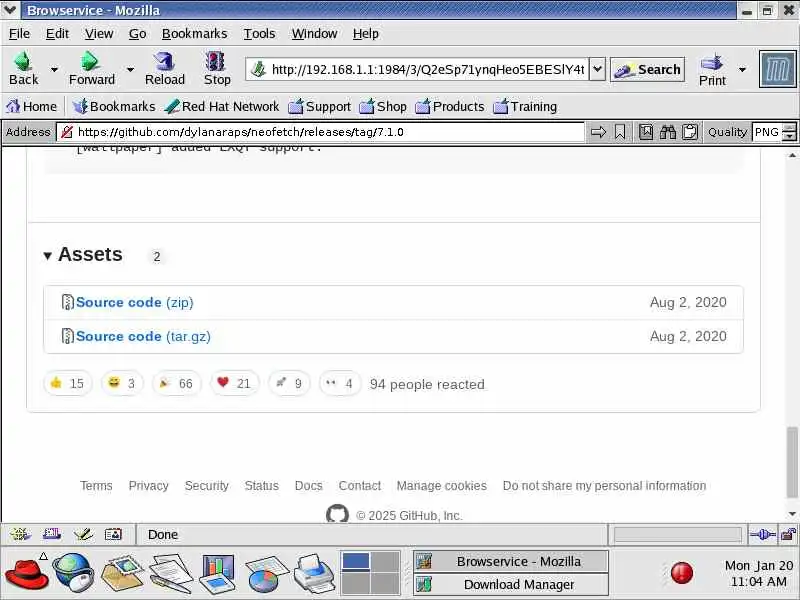Open the Bookmarks menu
The width and height of the screenshot is (800, 600).
click(194, 34)
